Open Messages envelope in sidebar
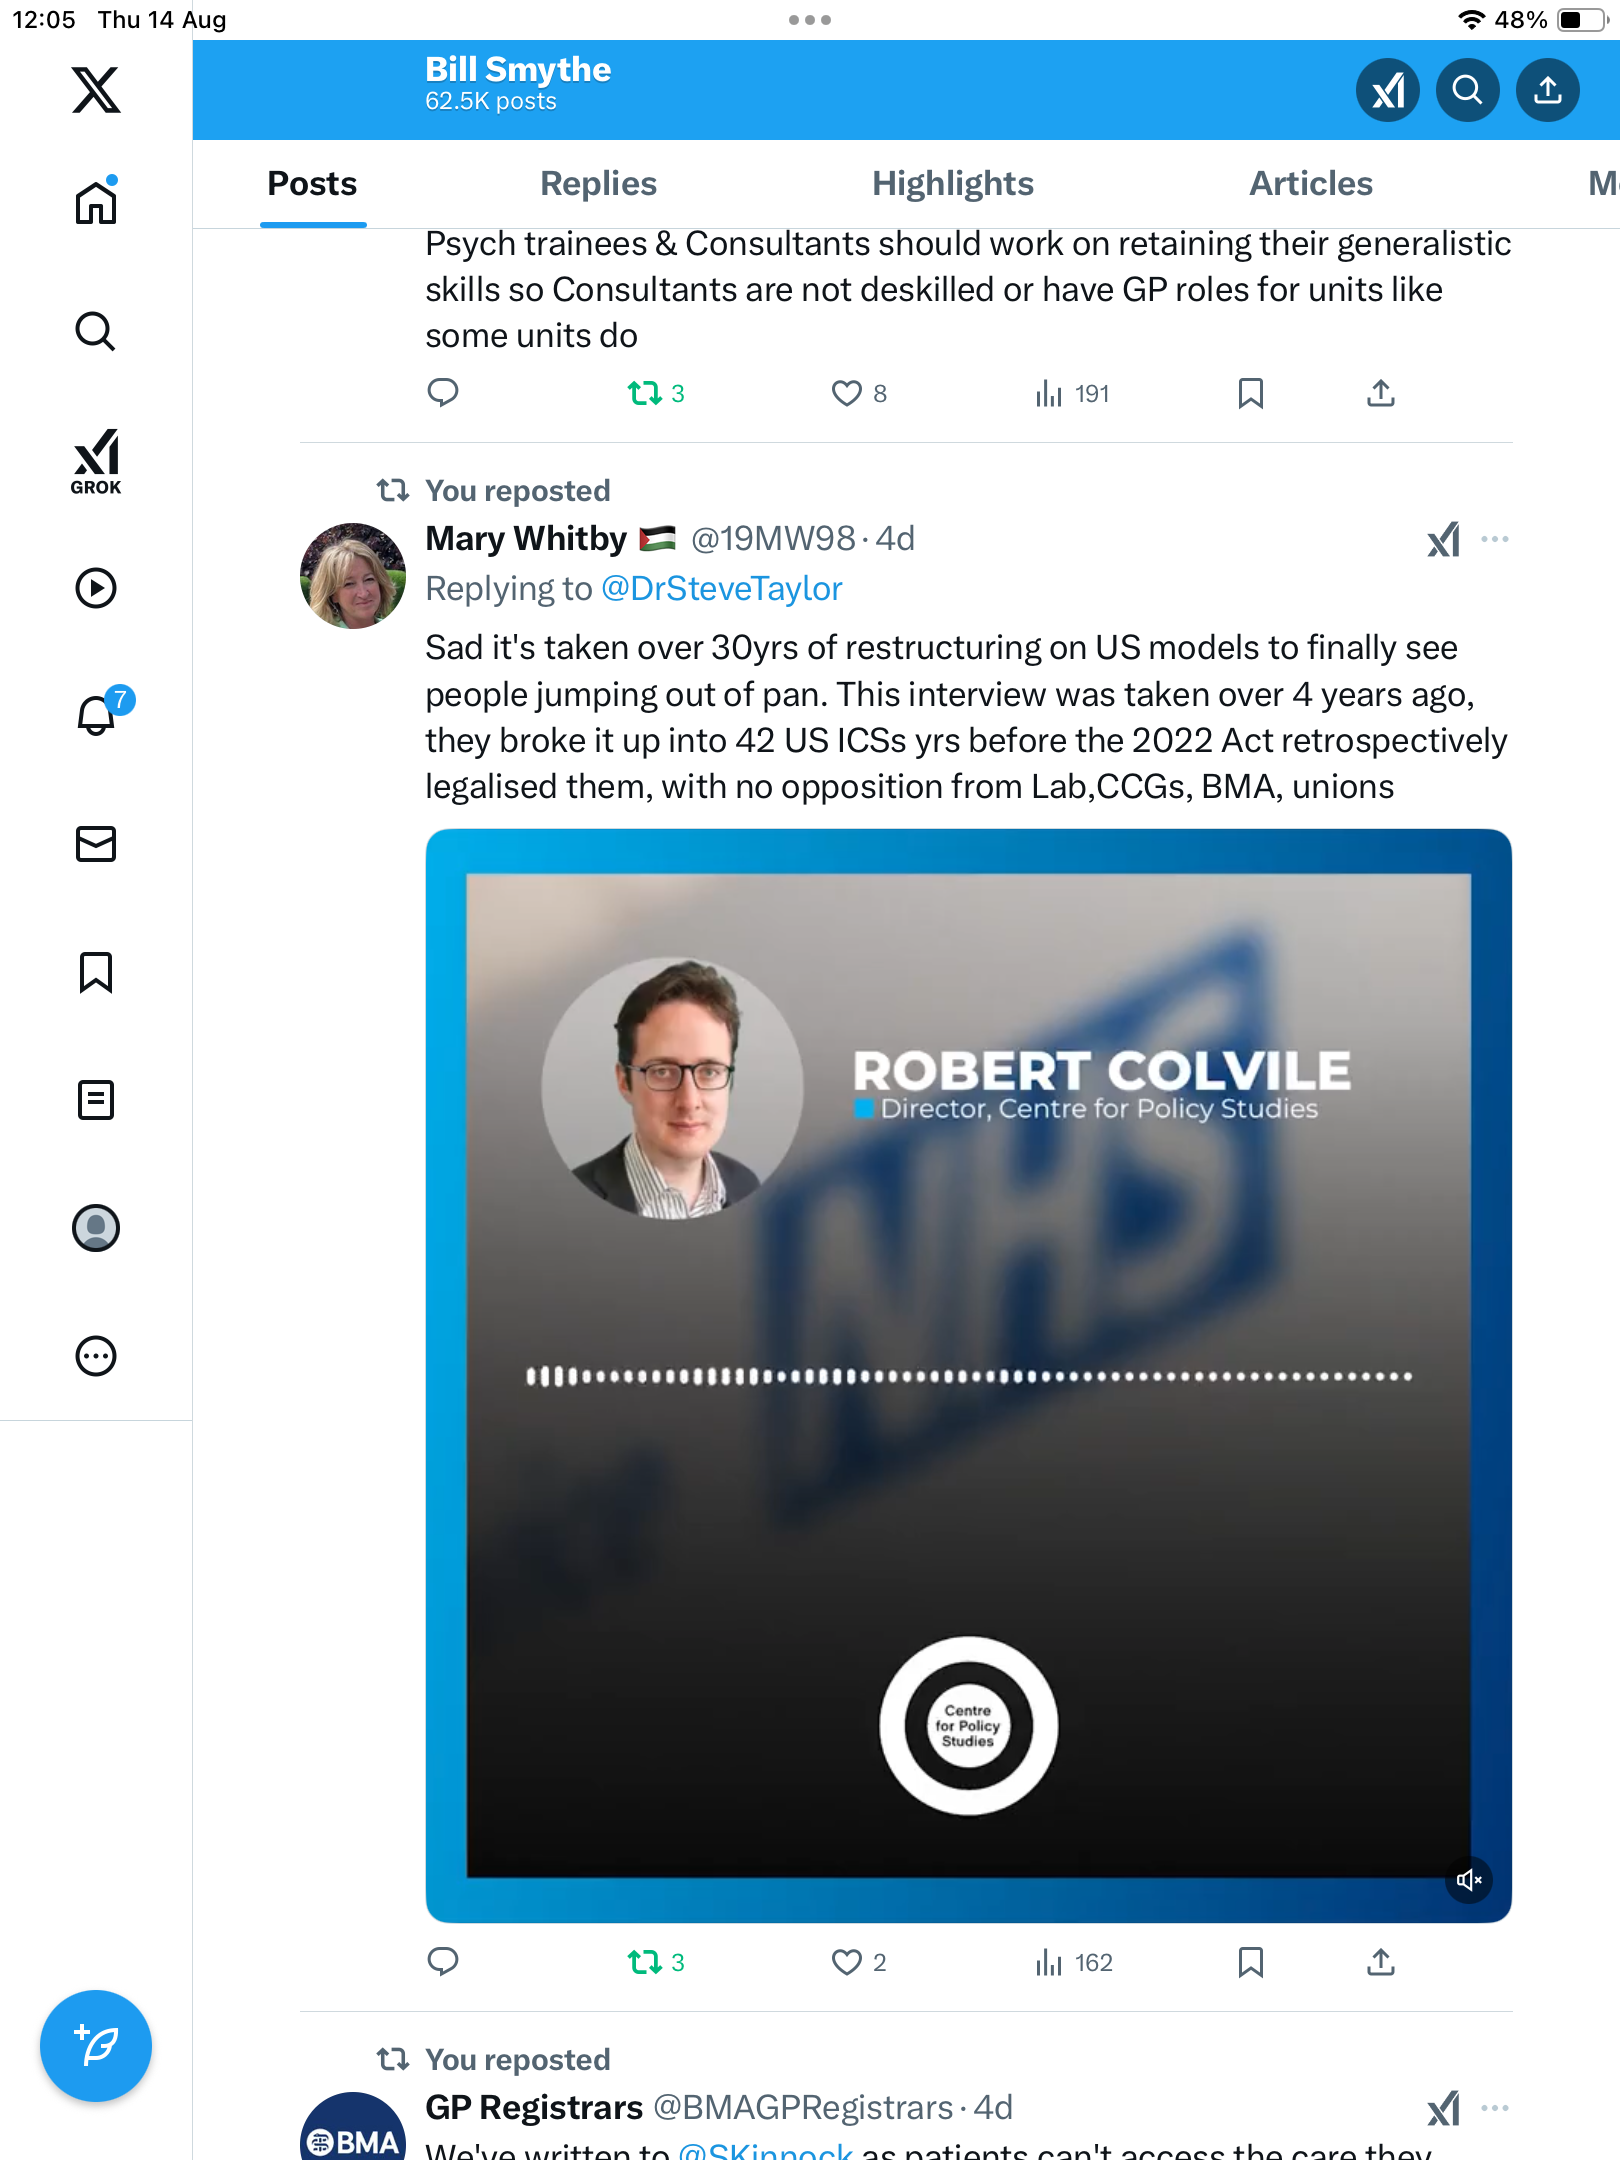 coord(96,844)
